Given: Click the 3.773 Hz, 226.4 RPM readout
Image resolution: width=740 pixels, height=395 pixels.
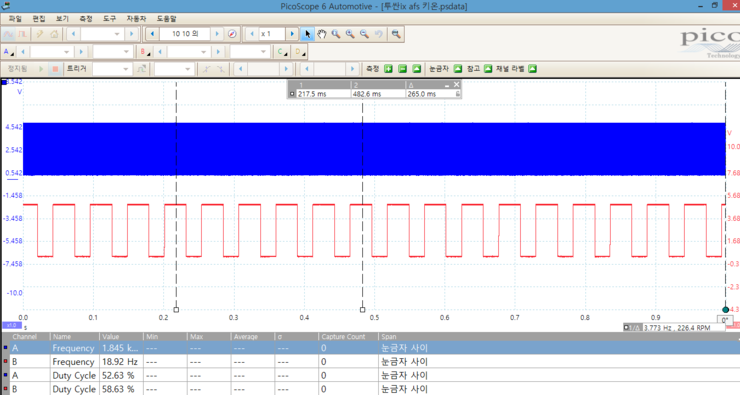Looking at the screenshot, I should (x=677, y=328).
